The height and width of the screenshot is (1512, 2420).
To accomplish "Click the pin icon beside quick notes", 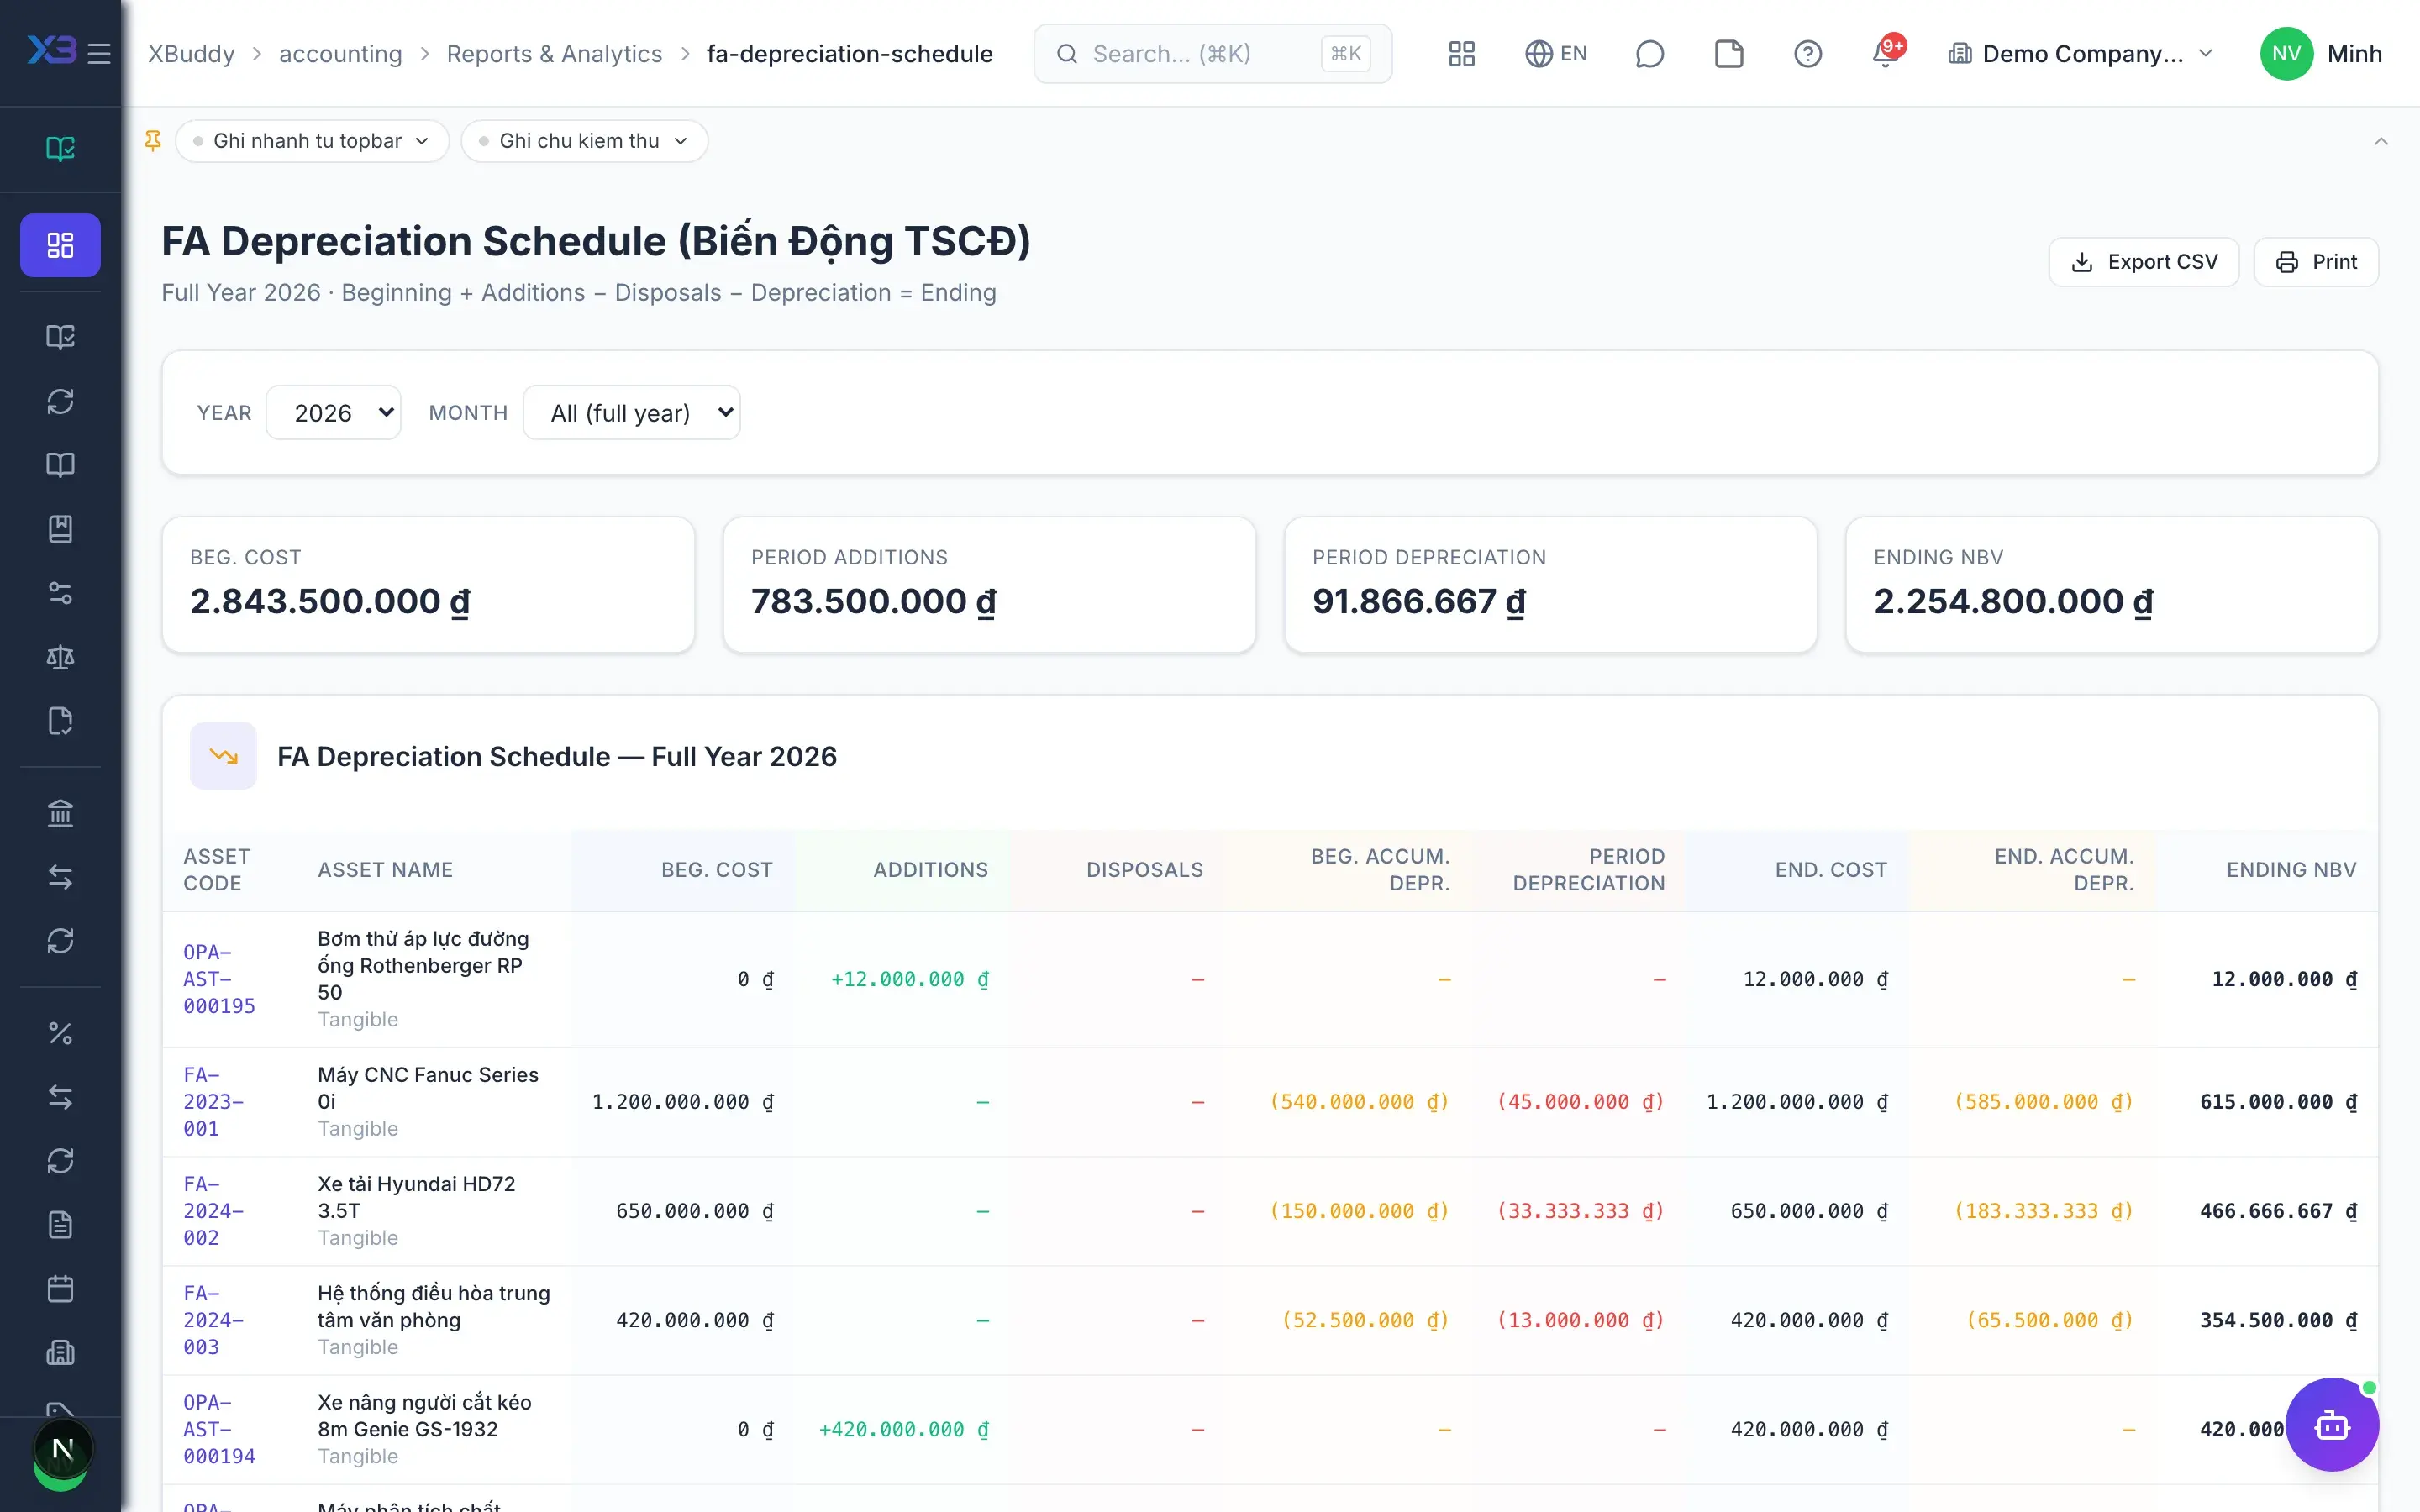I will [x=153, y=141].
